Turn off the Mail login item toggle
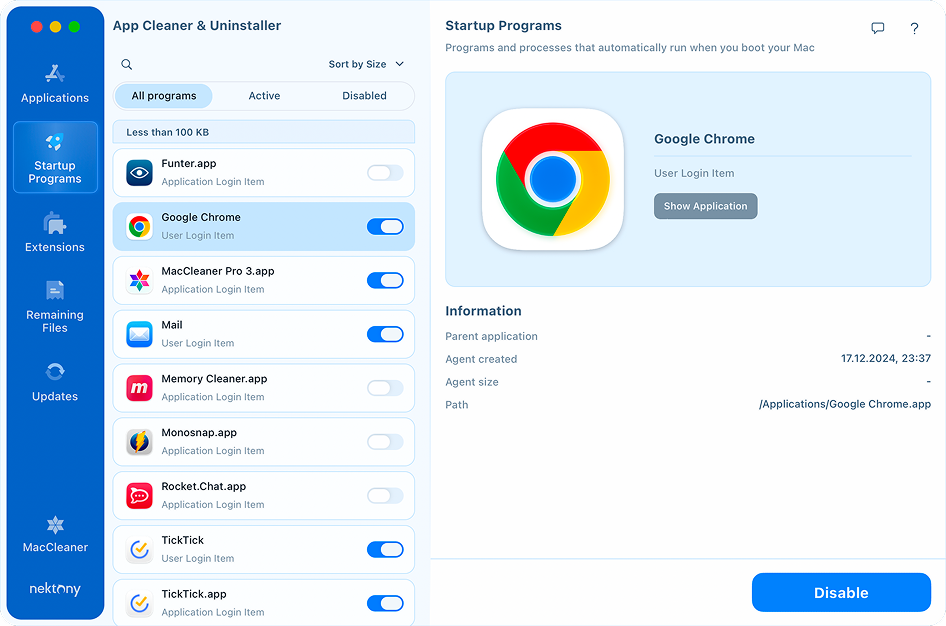 click(385, 334)
